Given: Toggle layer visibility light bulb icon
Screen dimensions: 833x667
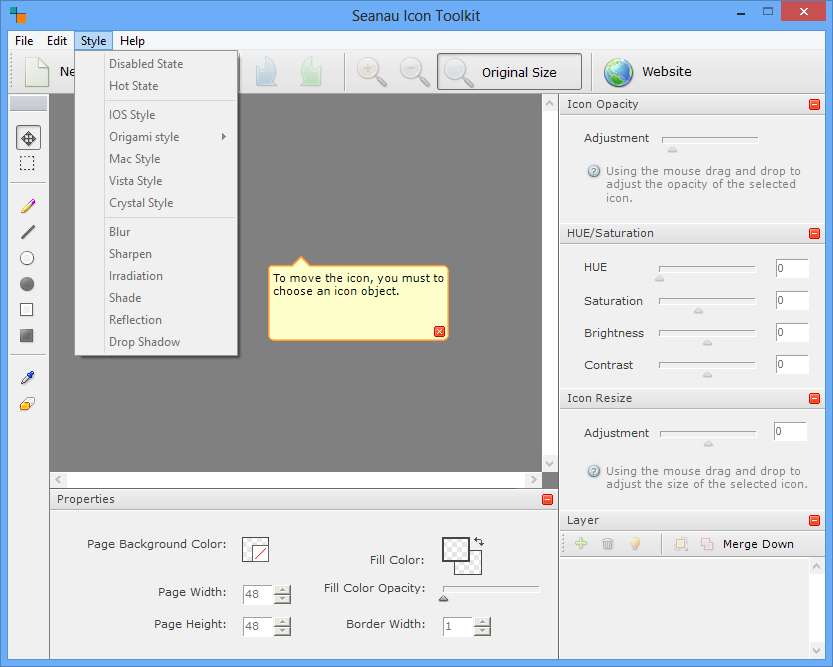Looking at the screenshot, I should pyautogui.click(x=635, y=543).
